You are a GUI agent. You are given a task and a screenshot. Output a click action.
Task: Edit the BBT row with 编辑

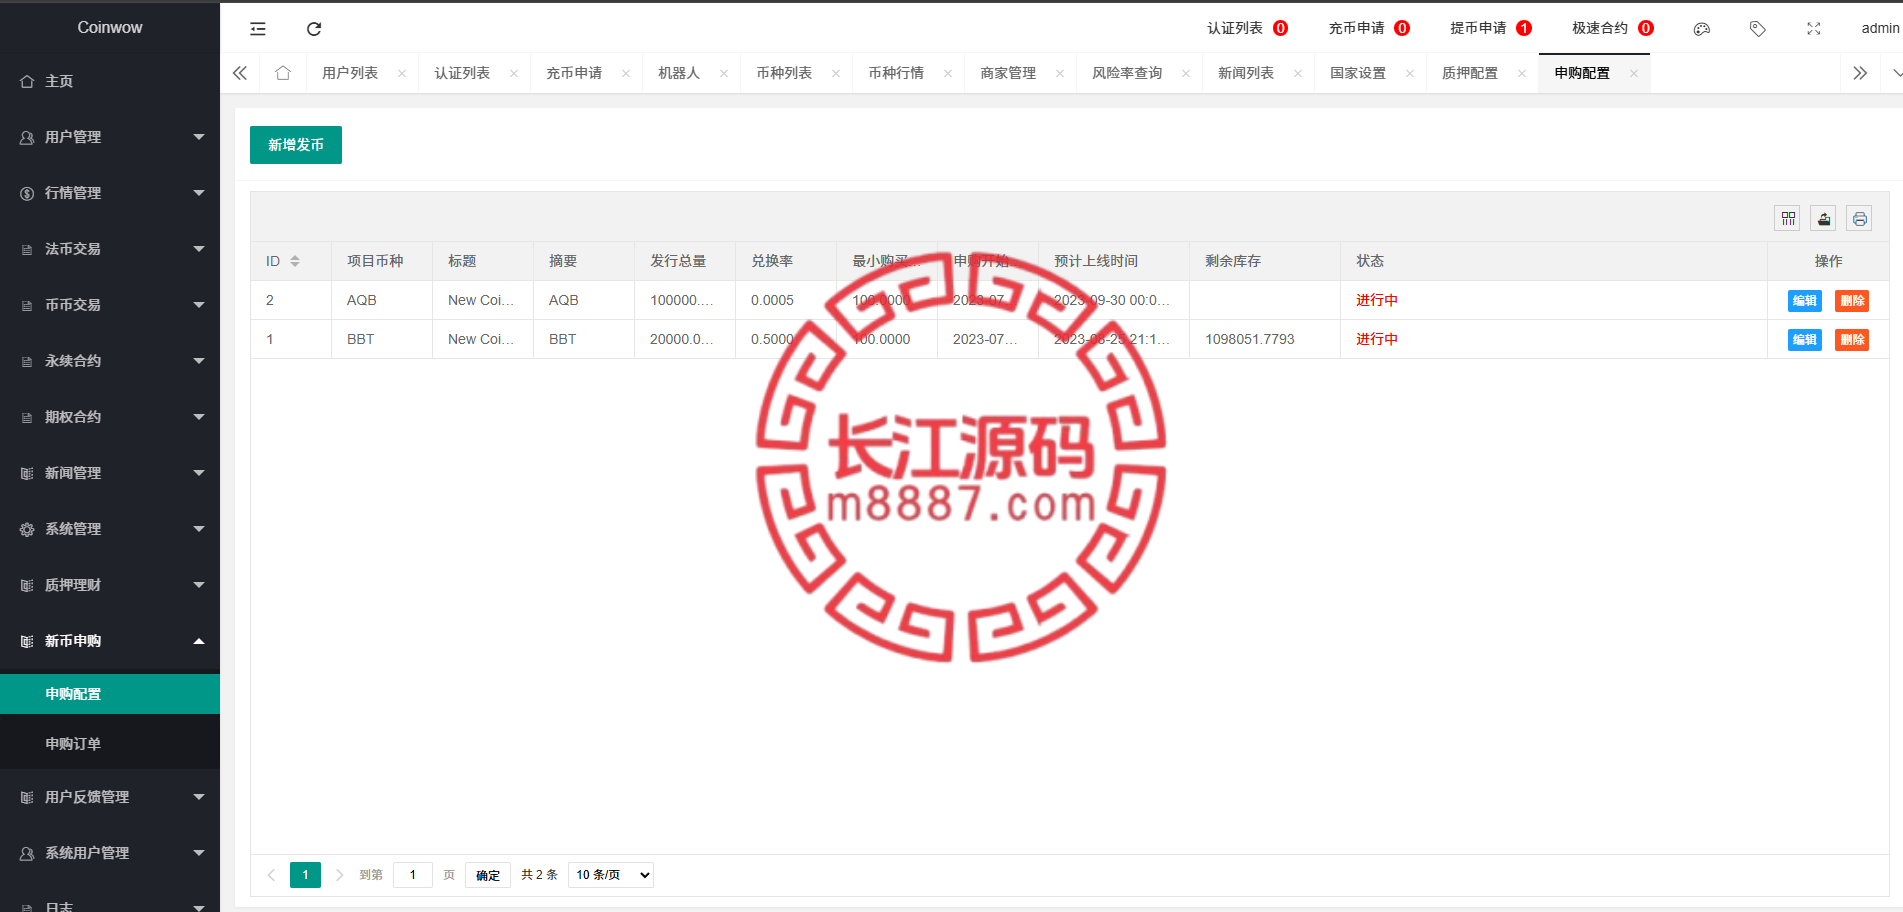pyautogui.click(x=1805, y=340)
